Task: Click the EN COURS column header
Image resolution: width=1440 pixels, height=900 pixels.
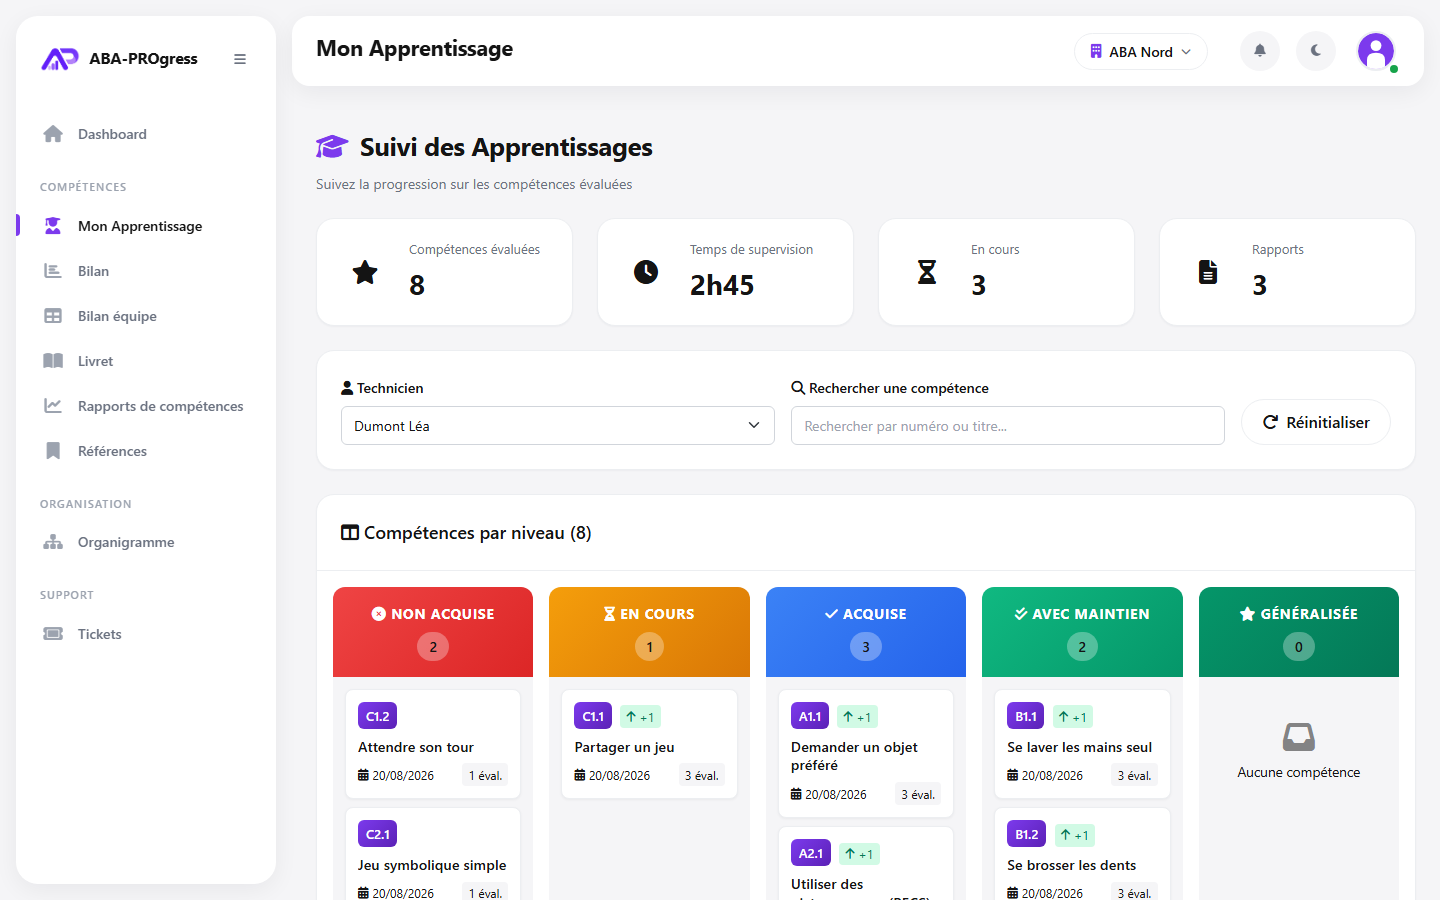Action: 649,632
